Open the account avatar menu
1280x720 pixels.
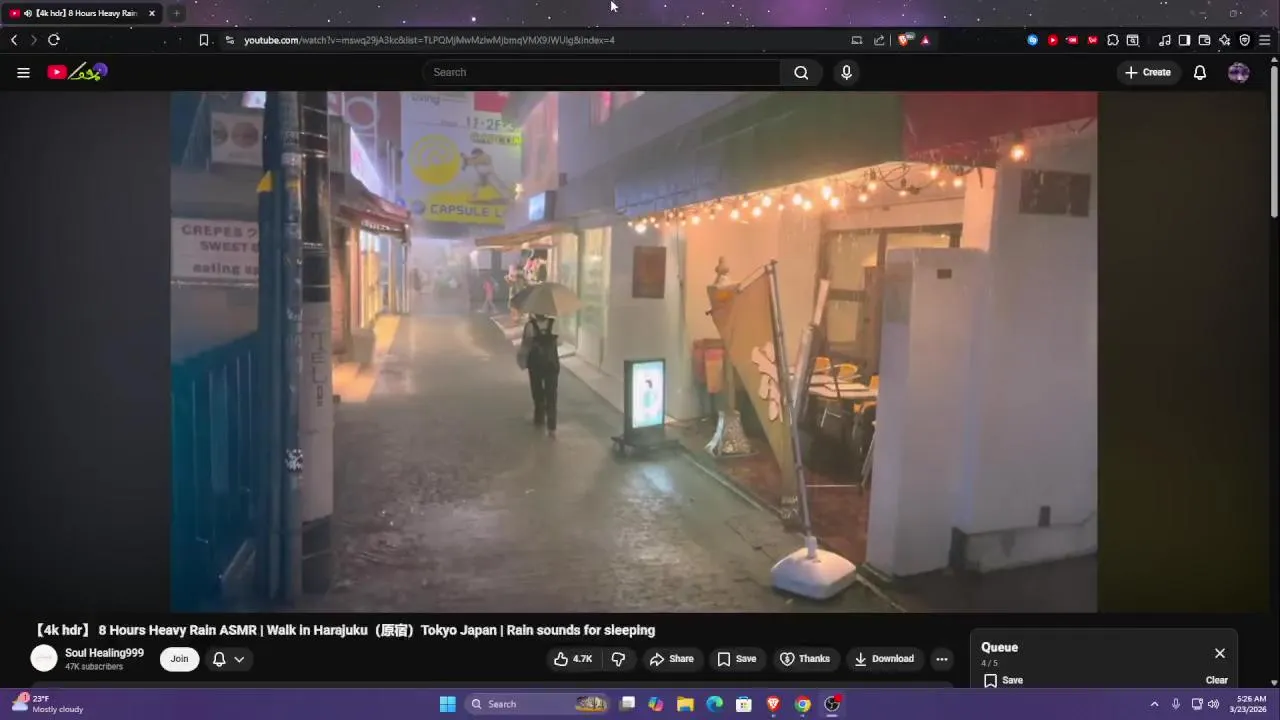pos(1238,72)
